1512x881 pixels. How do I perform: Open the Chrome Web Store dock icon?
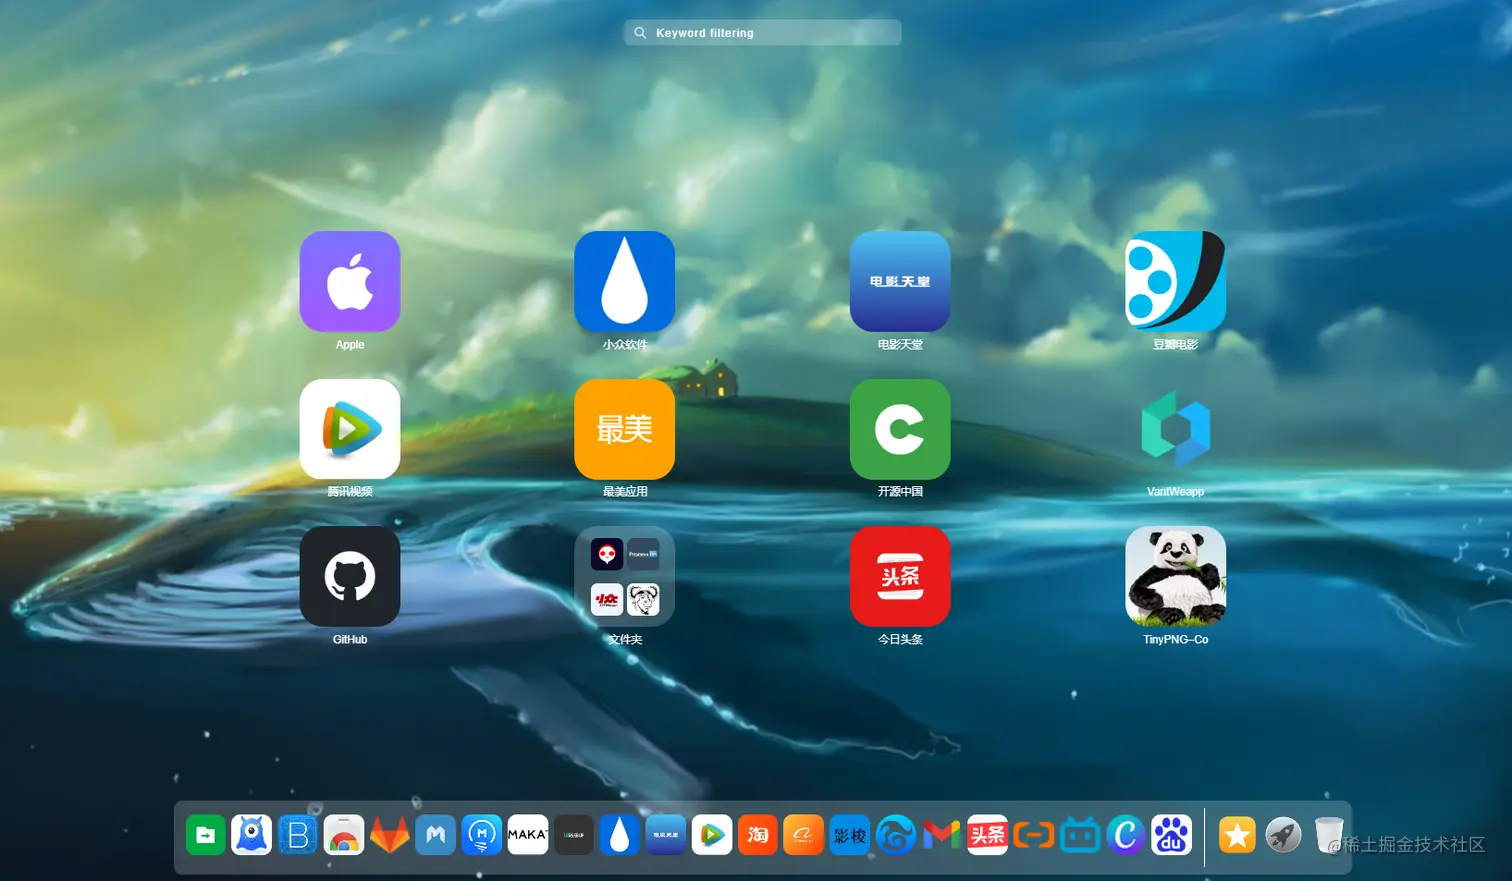344,835
